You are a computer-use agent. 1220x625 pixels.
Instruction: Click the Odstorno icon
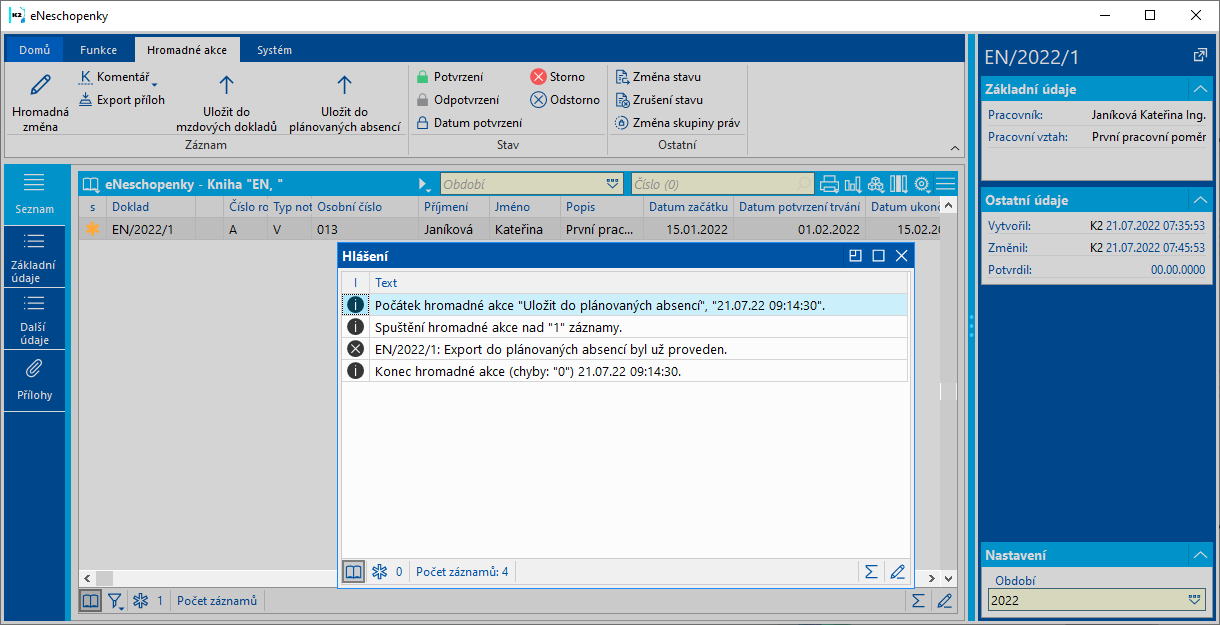coord(538,100)
